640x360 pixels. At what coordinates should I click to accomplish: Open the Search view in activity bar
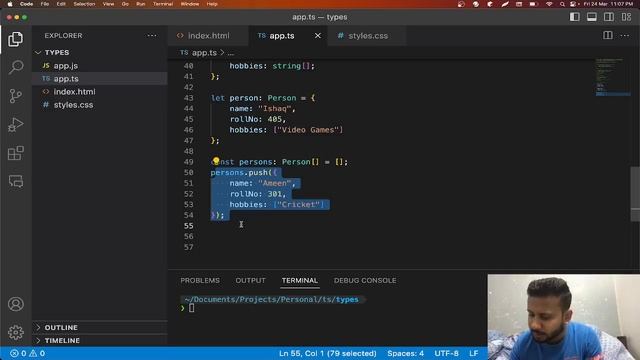click(16, 67)
